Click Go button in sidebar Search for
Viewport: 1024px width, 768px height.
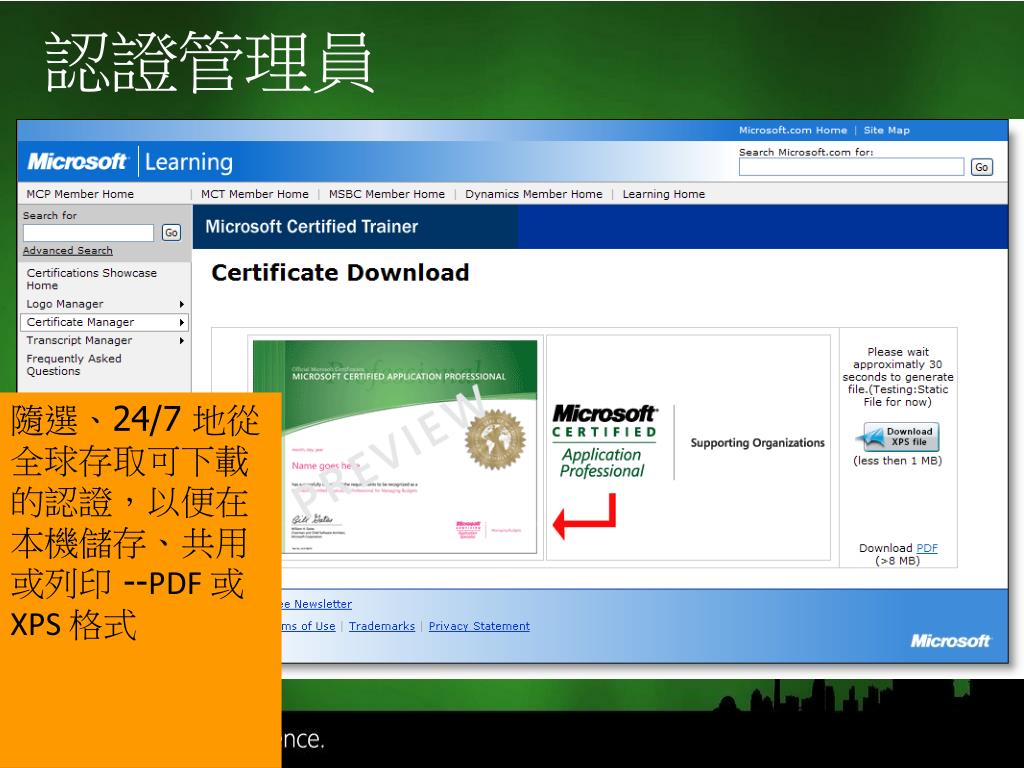click(171, 232)
